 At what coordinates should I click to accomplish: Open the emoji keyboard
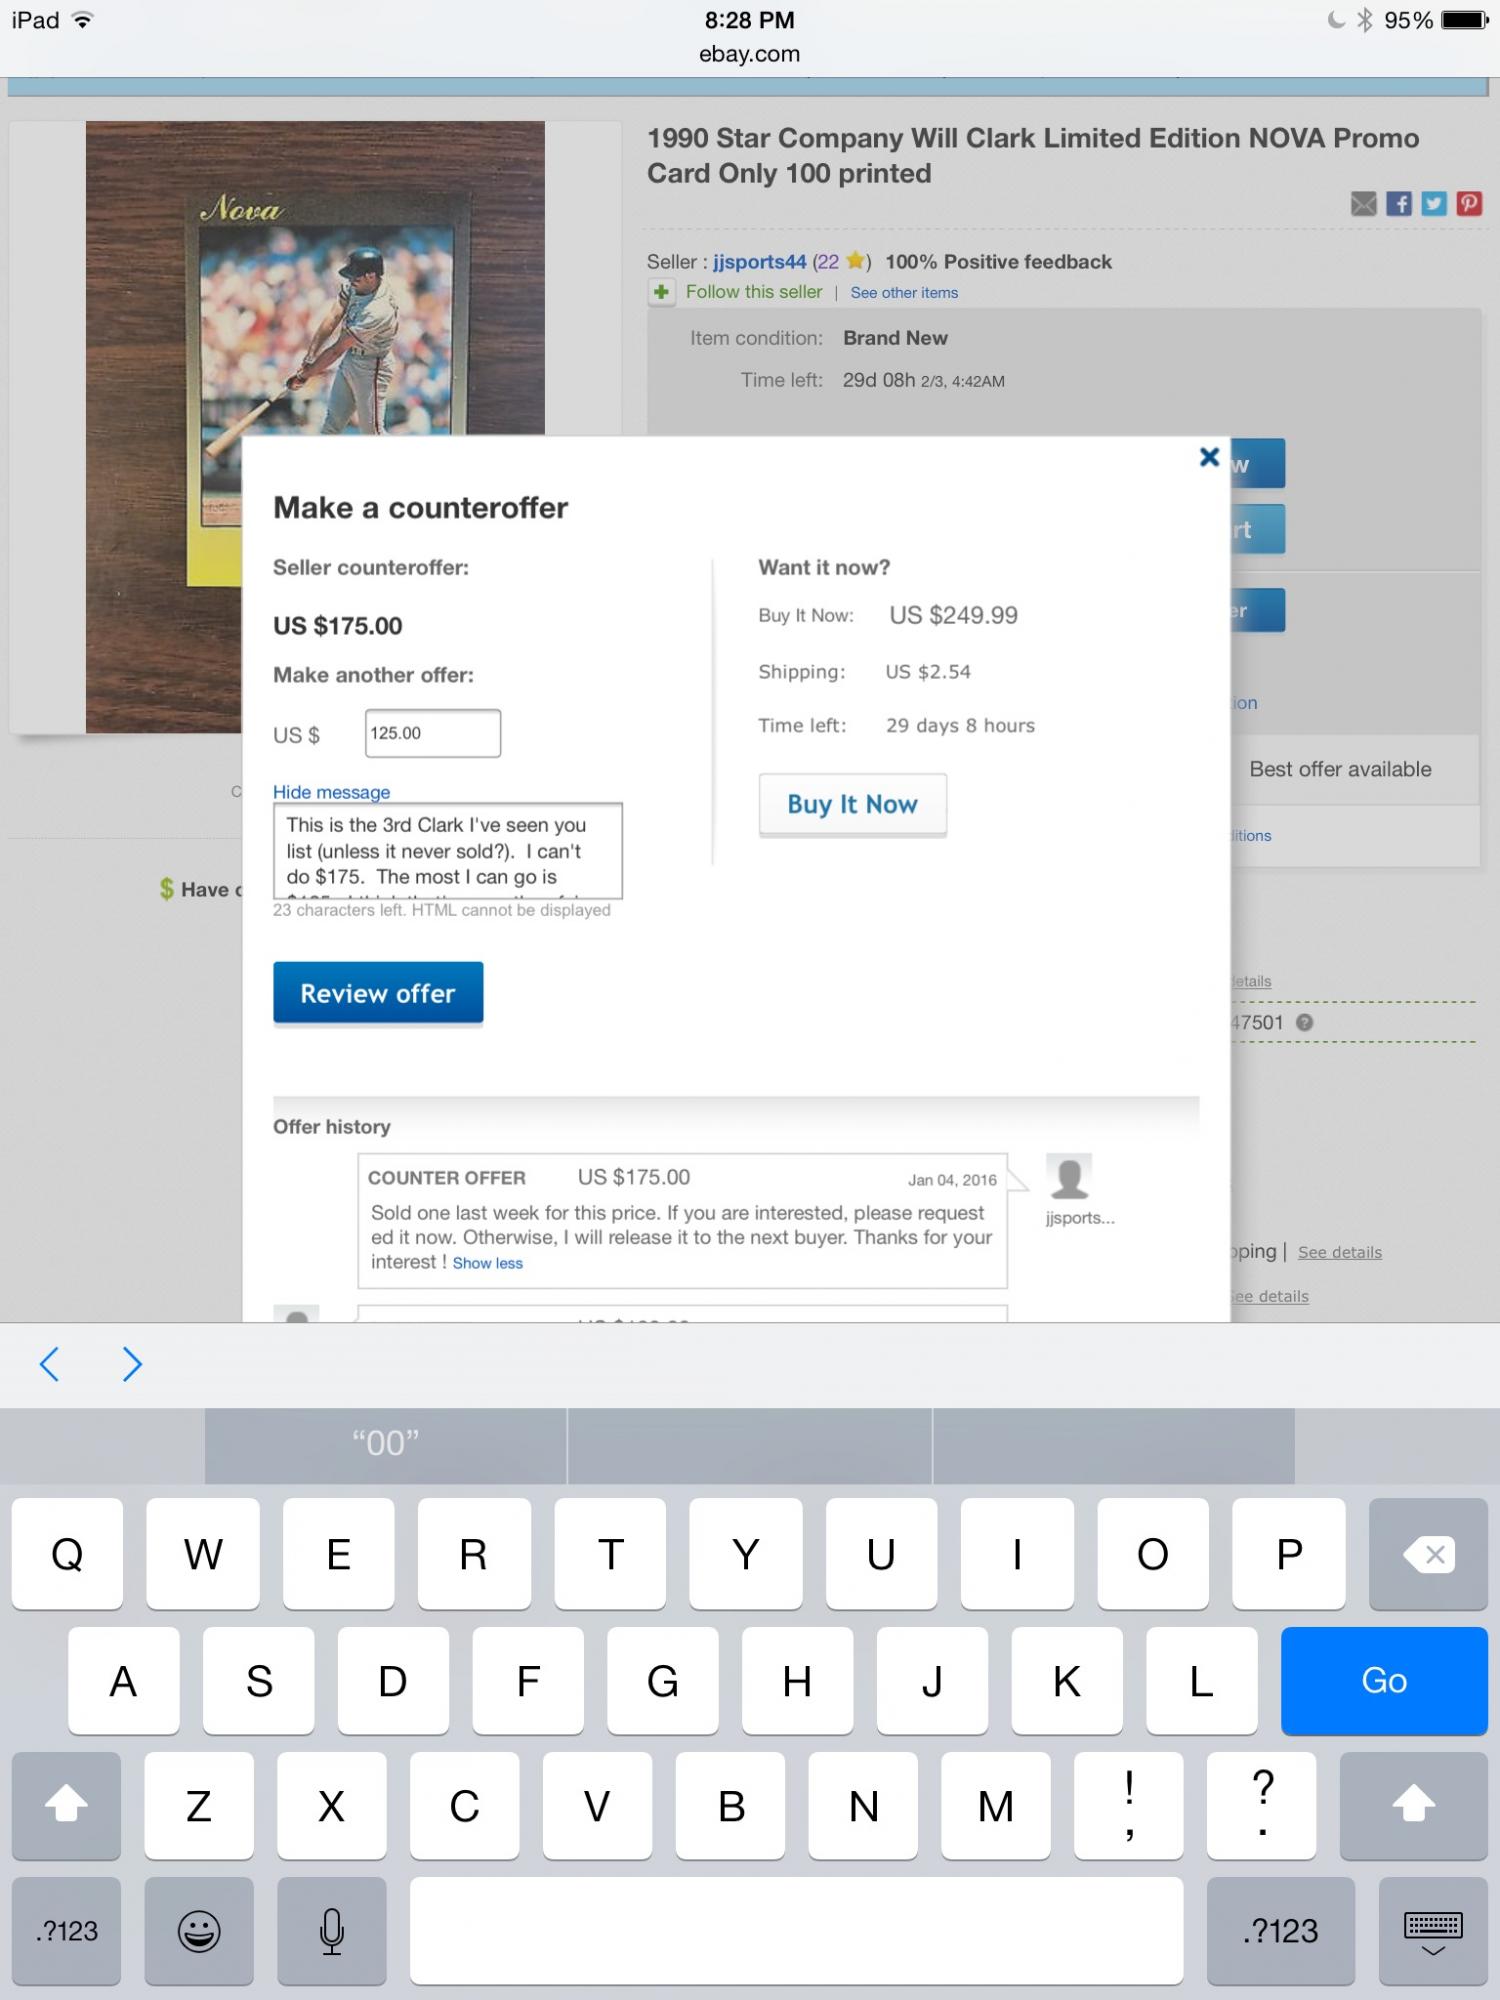click(199, 1931)
